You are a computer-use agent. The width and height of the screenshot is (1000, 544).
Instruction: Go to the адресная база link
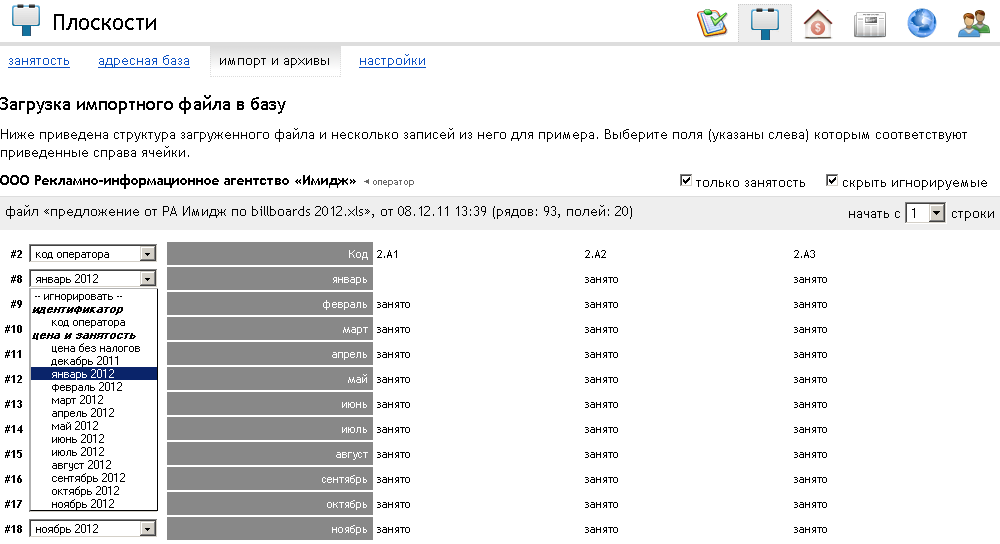(143, 61)
